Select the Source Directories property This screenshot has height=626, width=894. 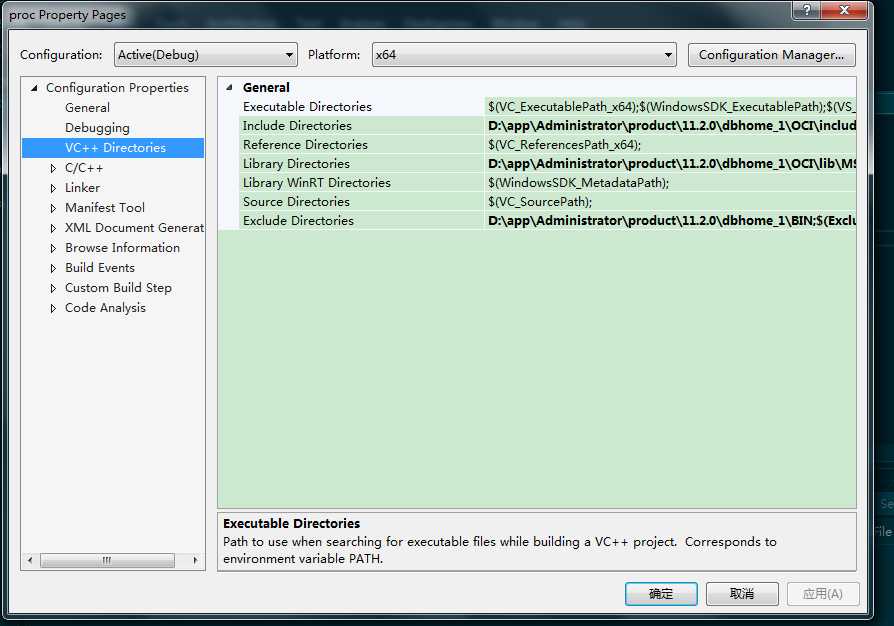coord(296,202)
